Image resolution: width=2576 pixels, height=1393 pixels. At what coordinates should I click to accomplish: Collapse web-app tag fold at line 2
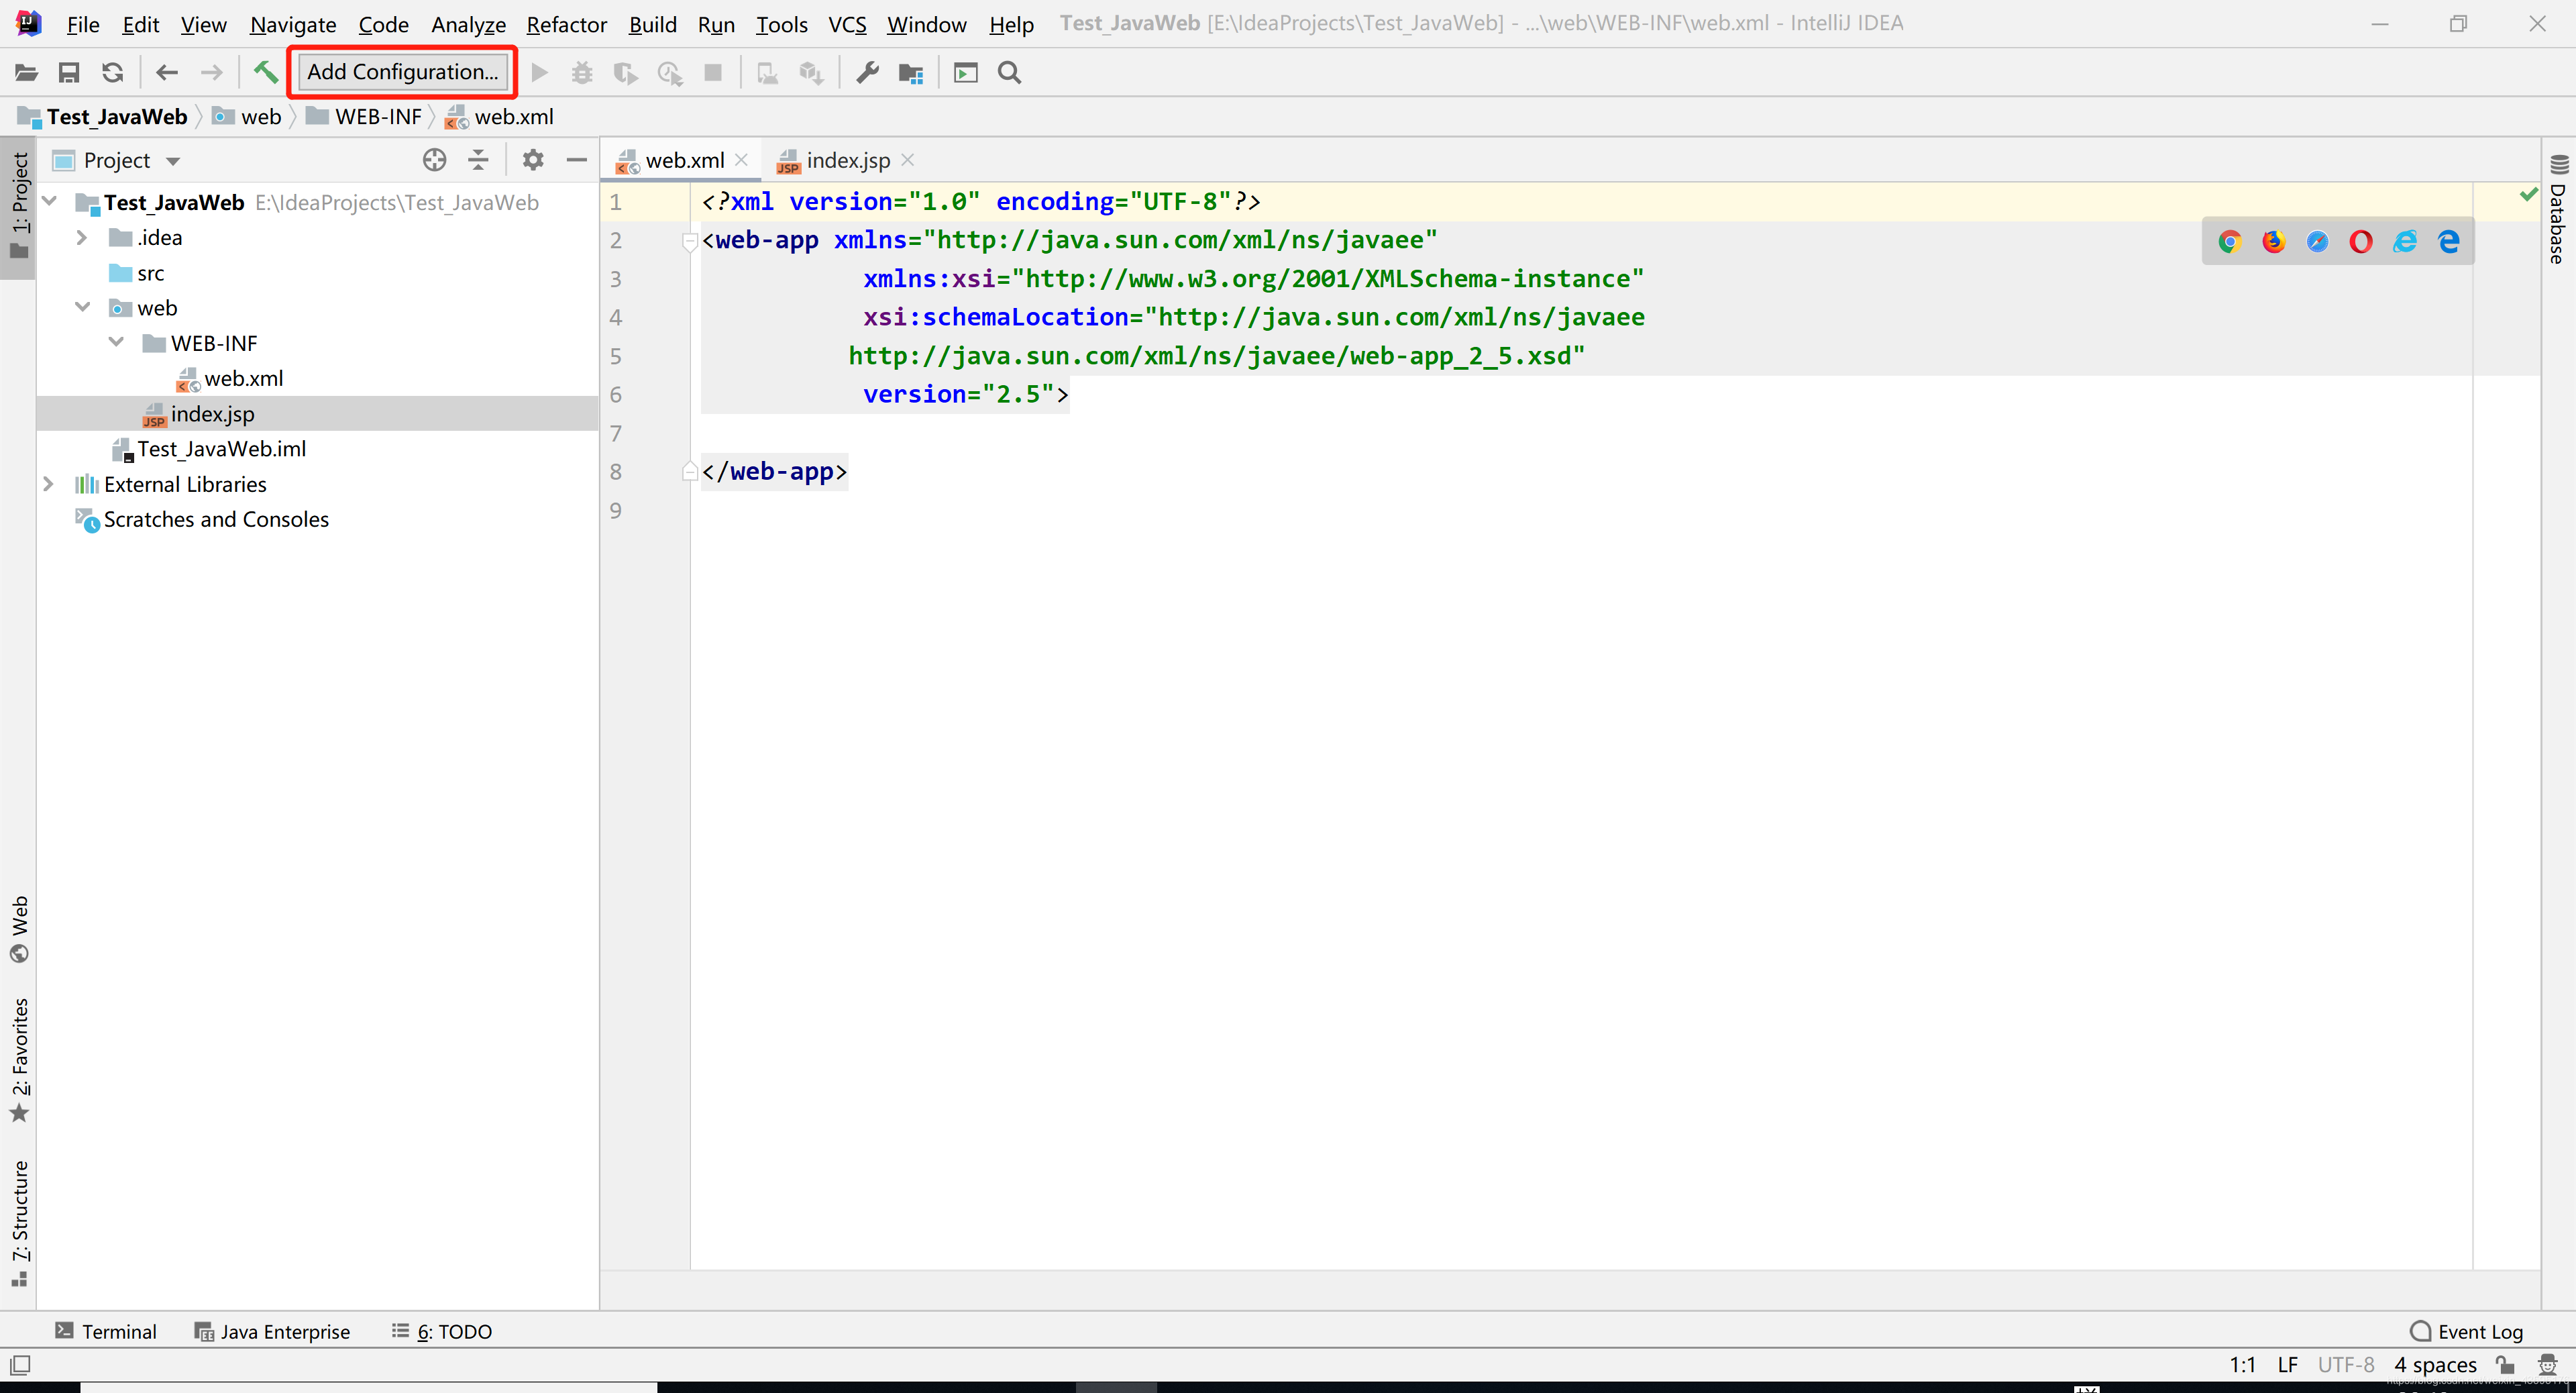(x=689, y=241)
